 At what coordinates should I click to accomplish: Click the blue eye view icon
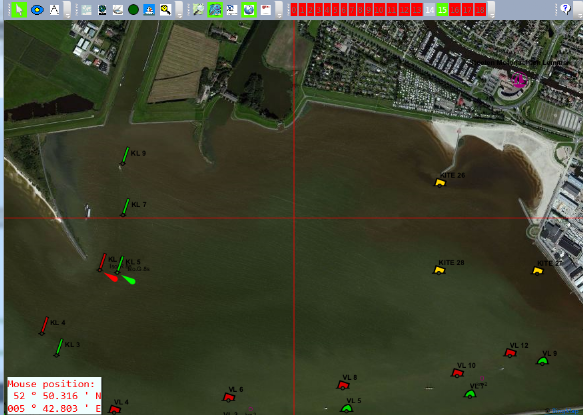click(37, 10)
